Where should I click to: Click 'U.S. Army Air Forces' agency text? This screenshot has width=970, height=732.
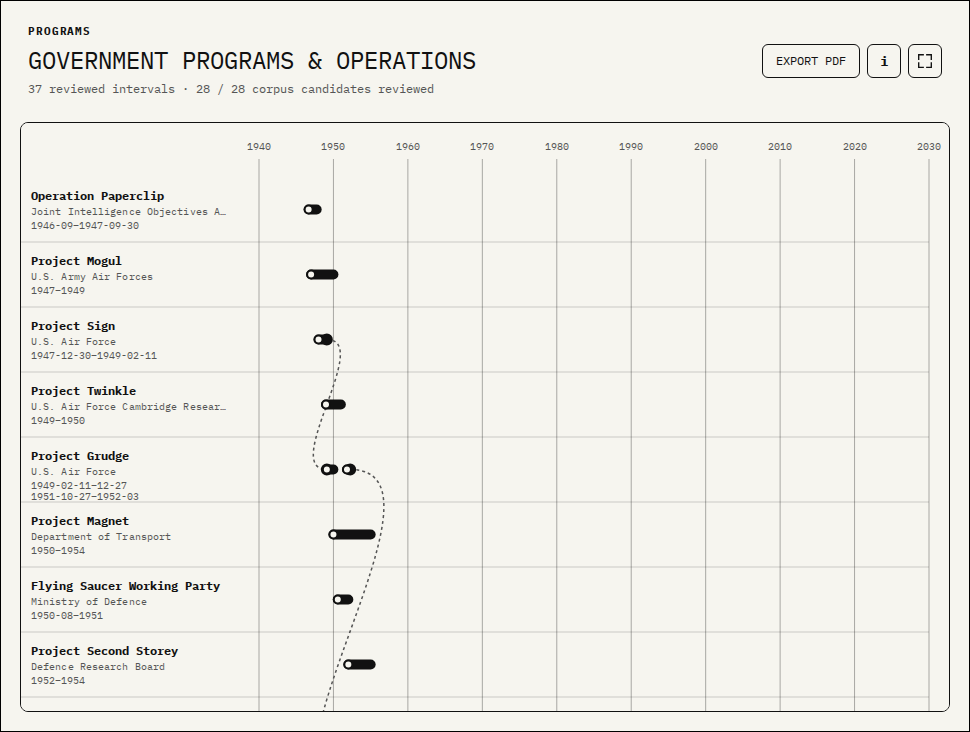click(x=92, y=277)
